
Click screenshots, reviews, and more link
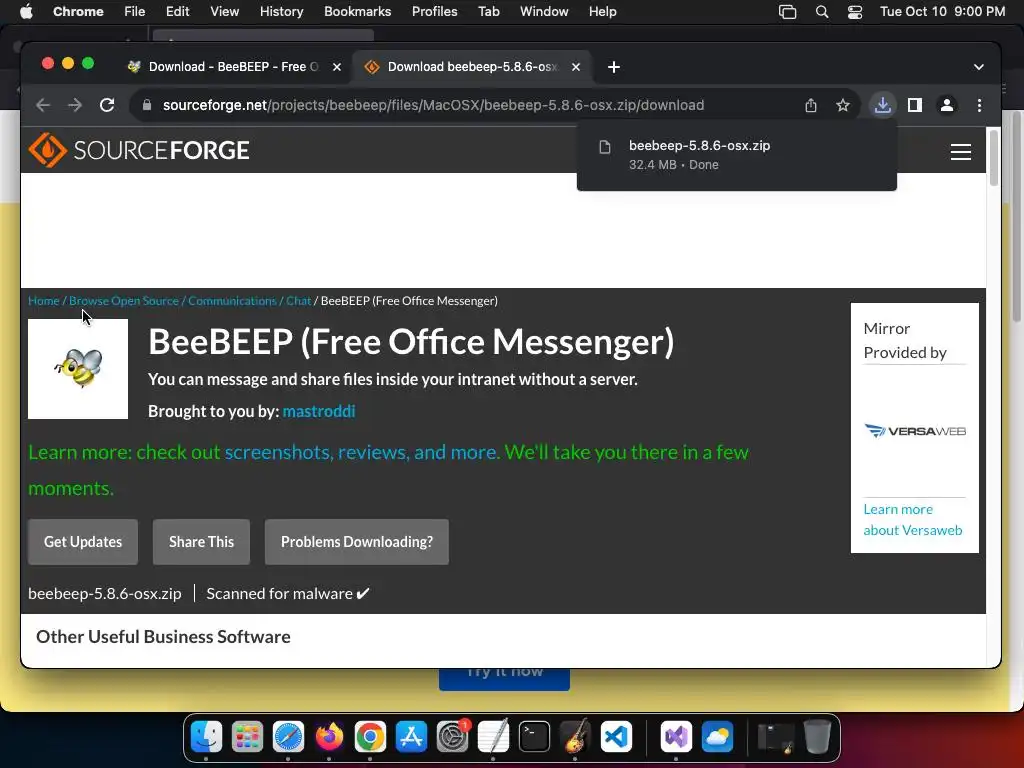point(362,452)
